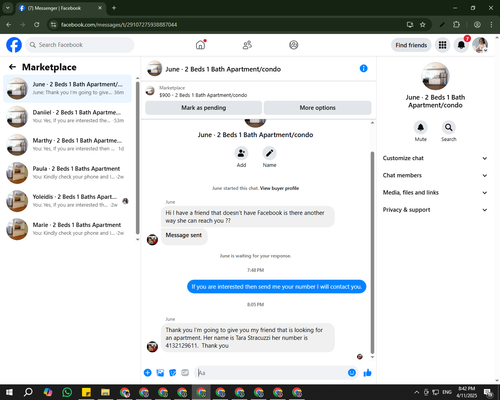Open the profile circle icon in top navigation
The height and width of the screenshot is (400, 500).
pos(294,45)
